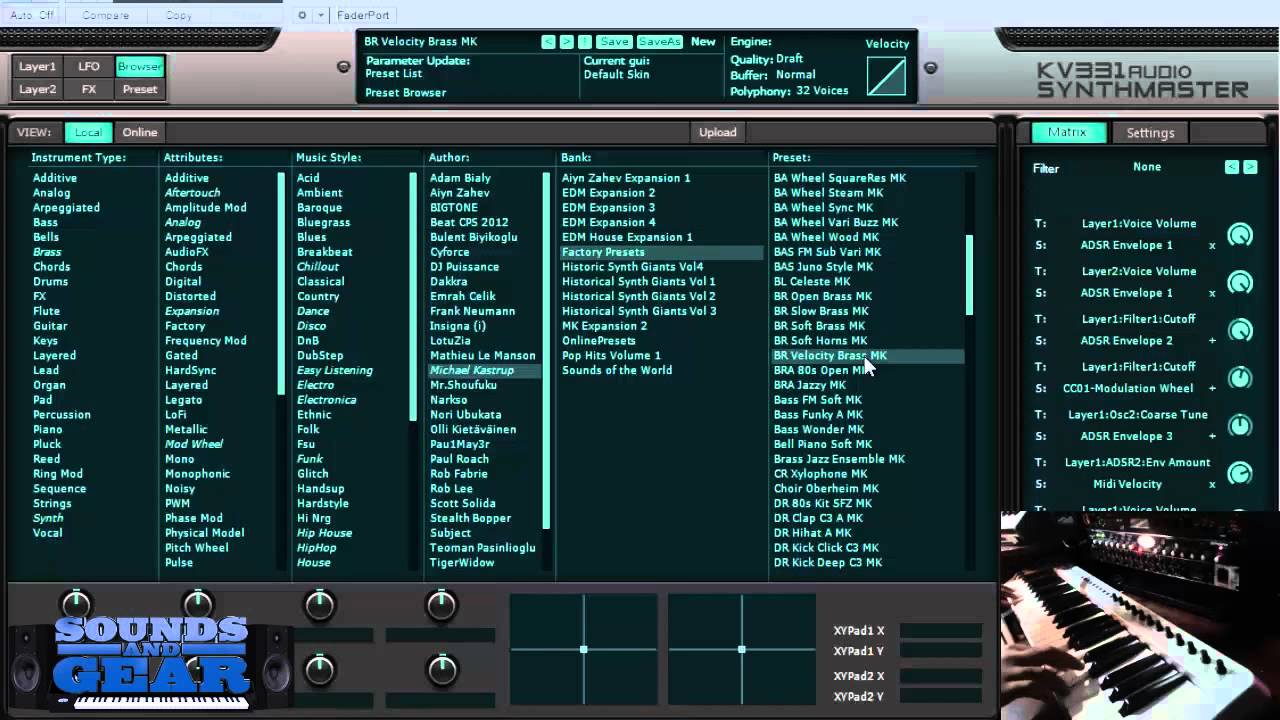Screen dimensions: 1280x720
Task: Open the Browser page button
Action: (139, 67)
